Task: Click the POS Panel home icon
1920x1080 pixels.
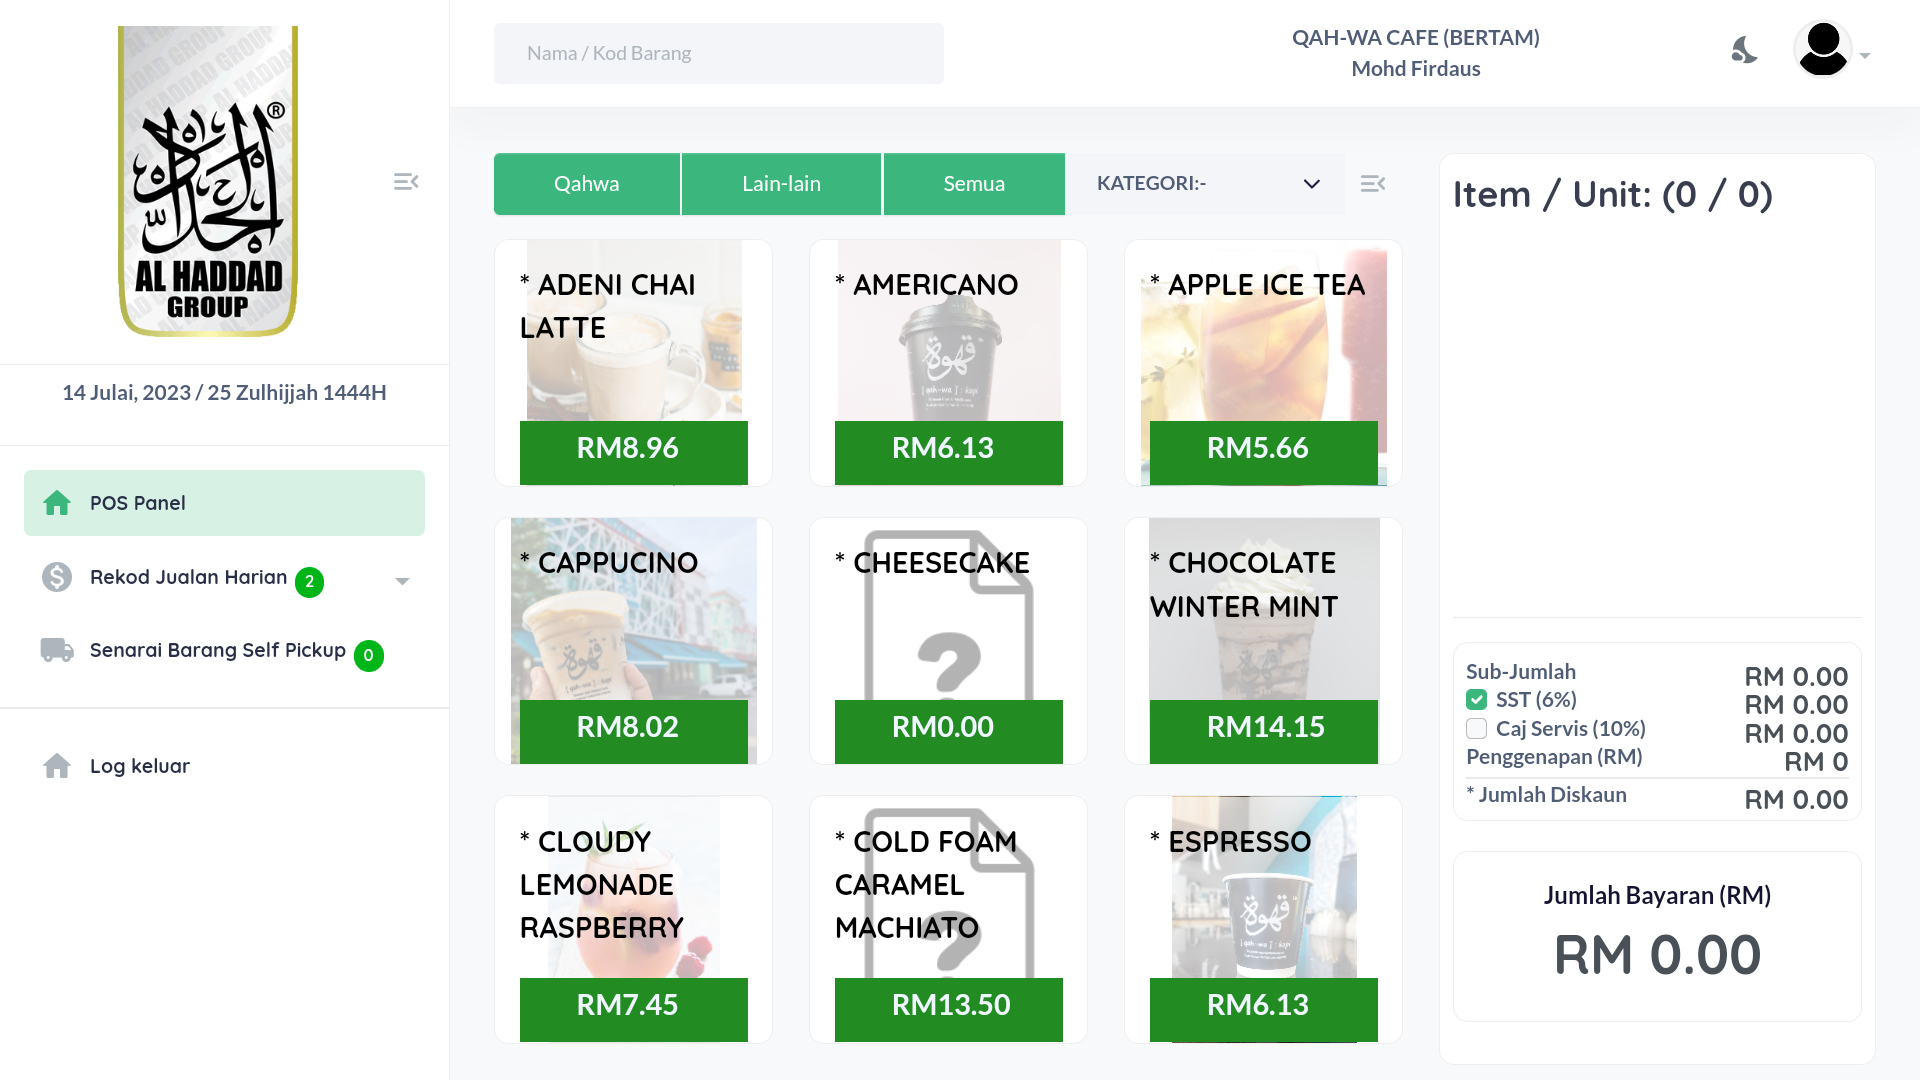Action: point(57,503)
